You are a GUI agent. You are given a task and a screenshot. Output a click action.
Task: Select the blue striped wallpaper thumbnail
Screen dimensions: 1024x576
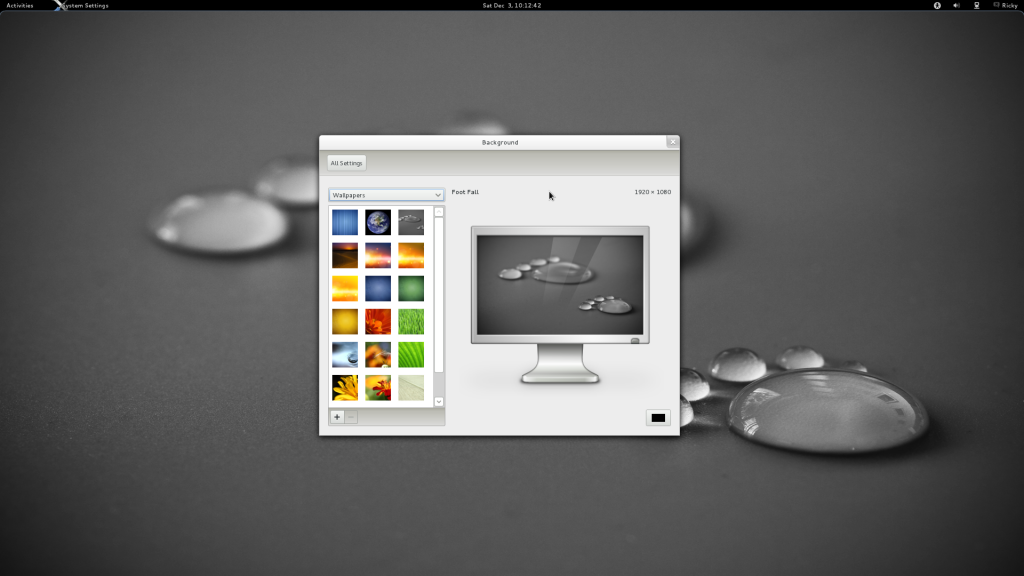coord(345,222)
